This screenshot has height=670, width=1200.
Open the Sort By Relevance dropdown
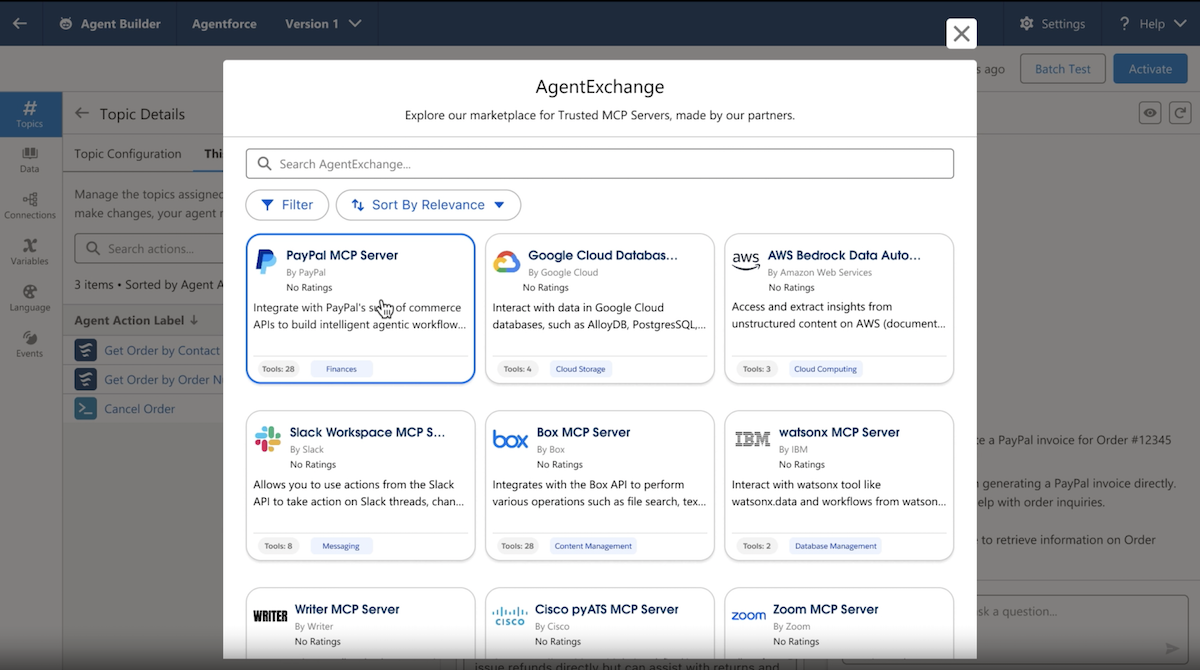coord(428,205)
